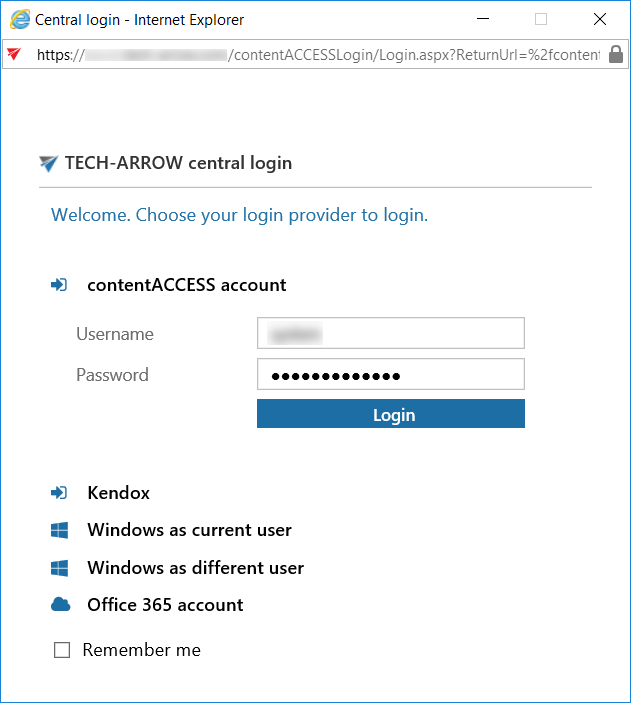This screenshot has height=703, width=631.
Task: Click the TECH-ARROW paper plane logo
Action: 49,164
